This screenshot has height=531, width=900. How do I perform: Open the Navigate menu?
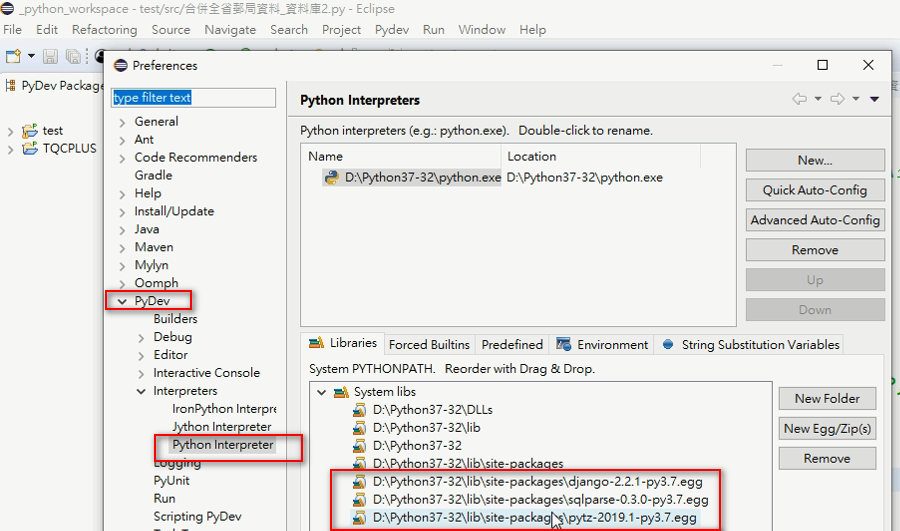point(230,29)
